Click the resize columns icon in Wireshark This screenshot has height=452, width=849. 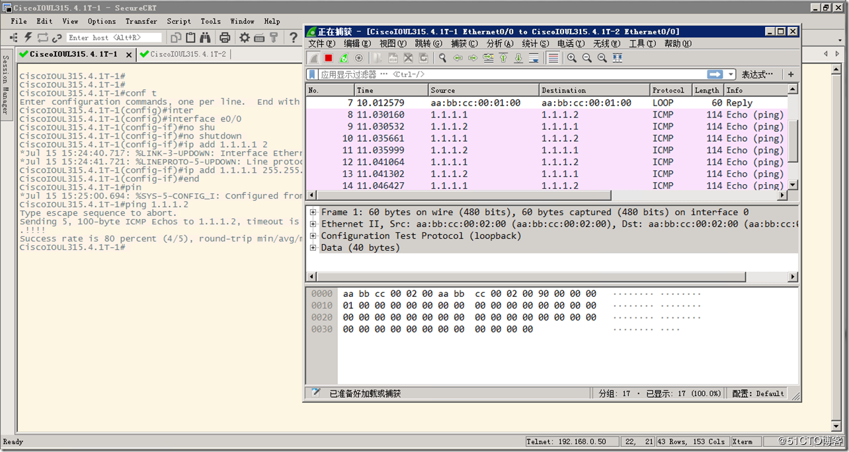(617, 58)
